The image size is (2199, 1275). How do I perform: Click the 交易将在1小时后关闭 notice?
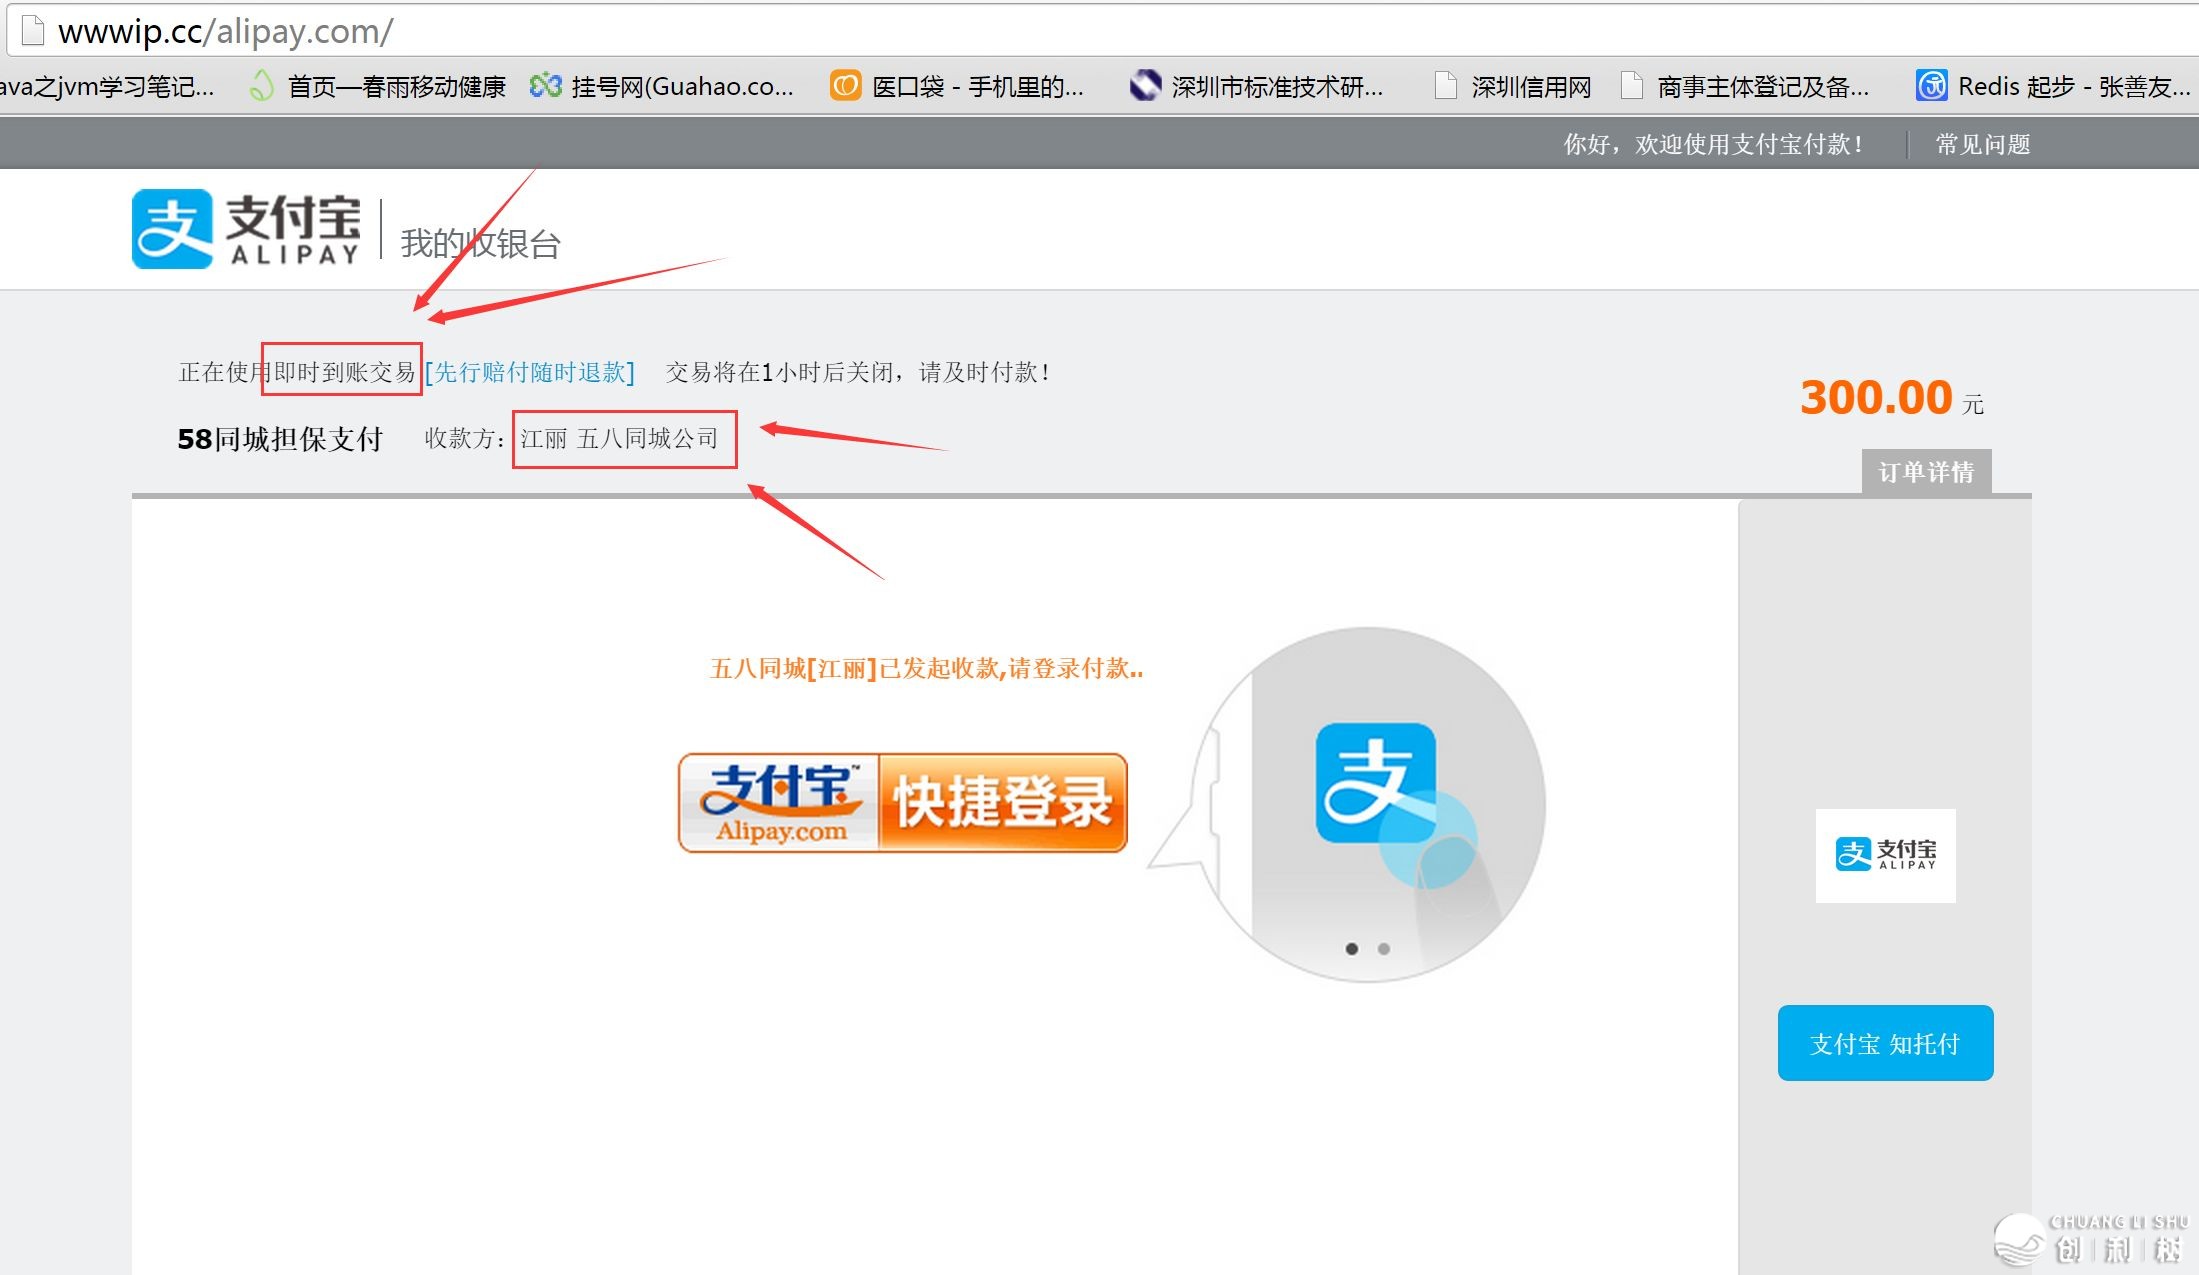858,372
